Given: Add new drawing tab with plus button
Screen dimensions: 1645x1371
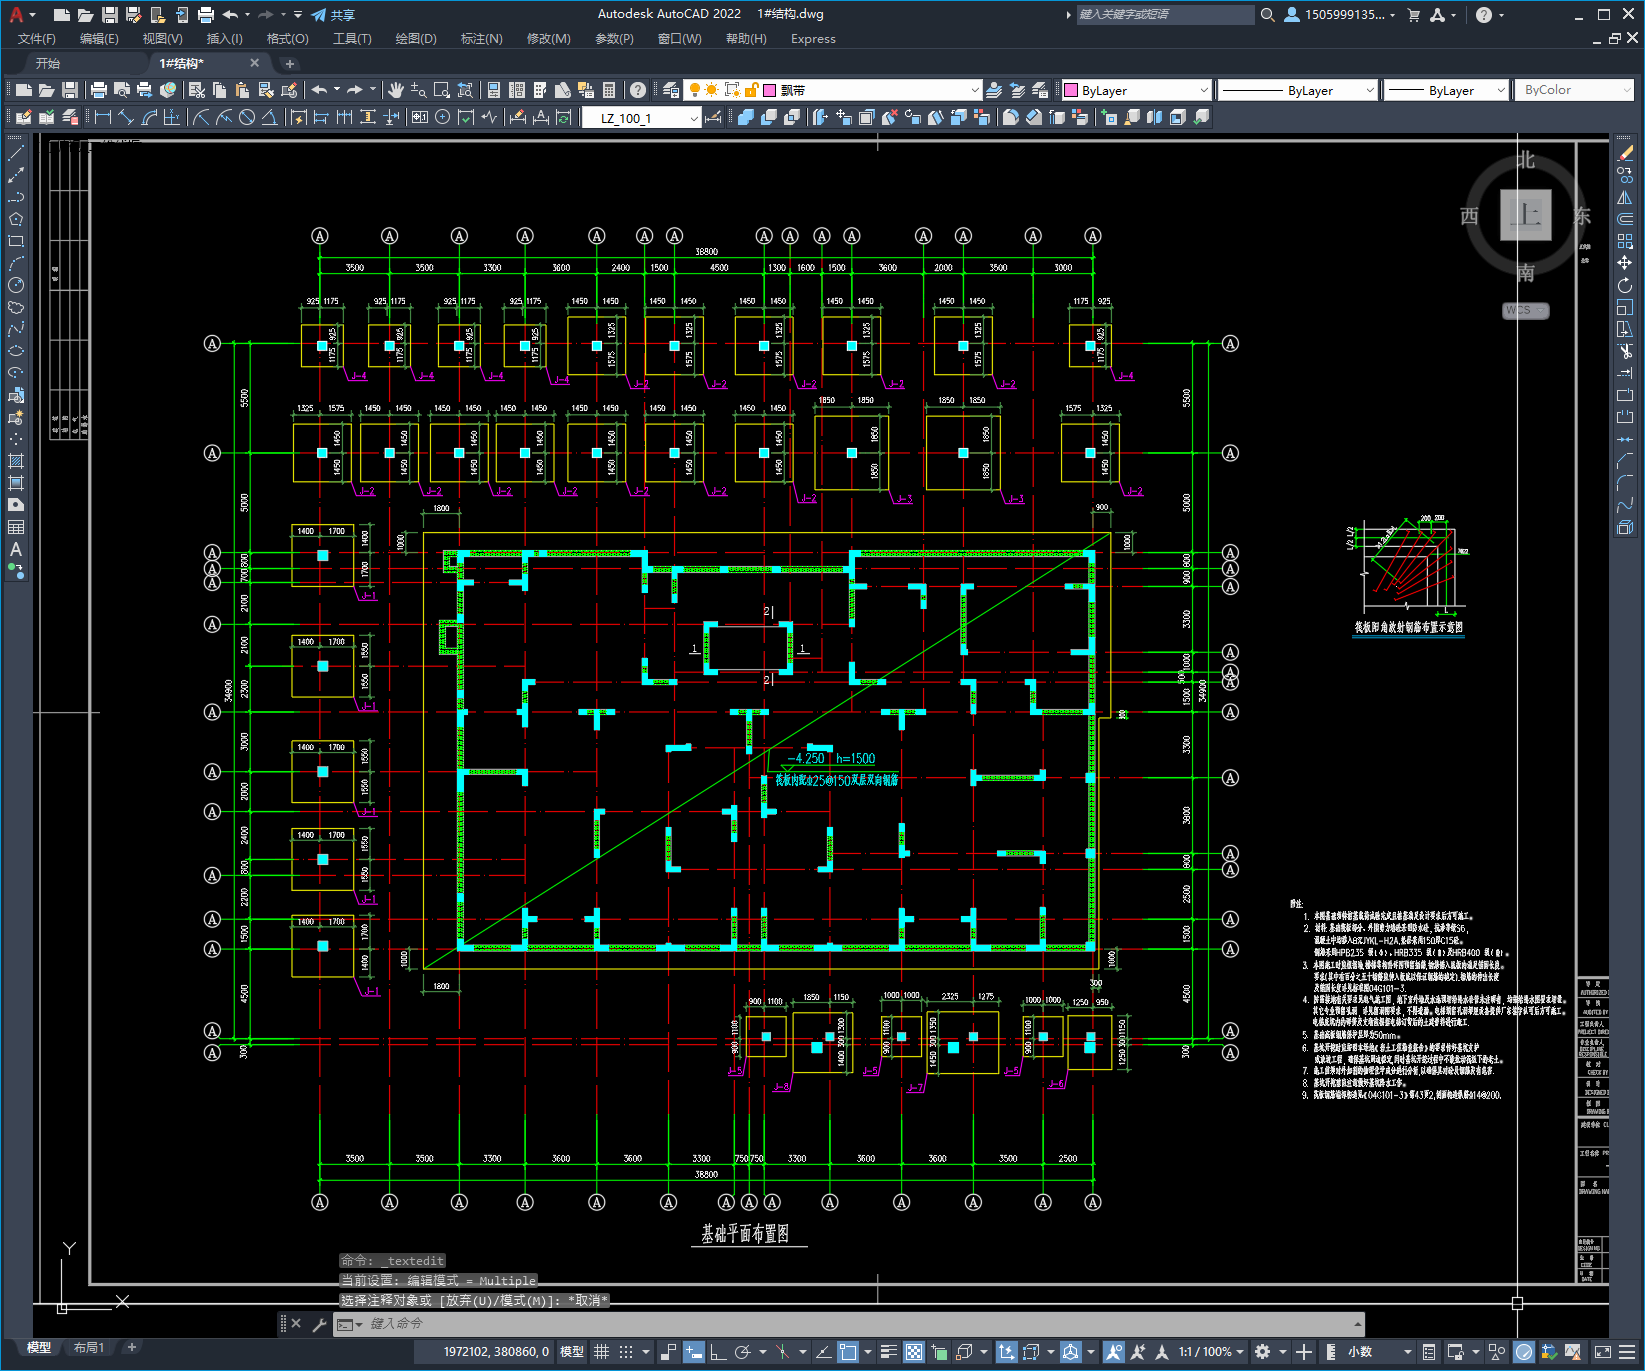Looking at the screenshot, I should [290, 64].
